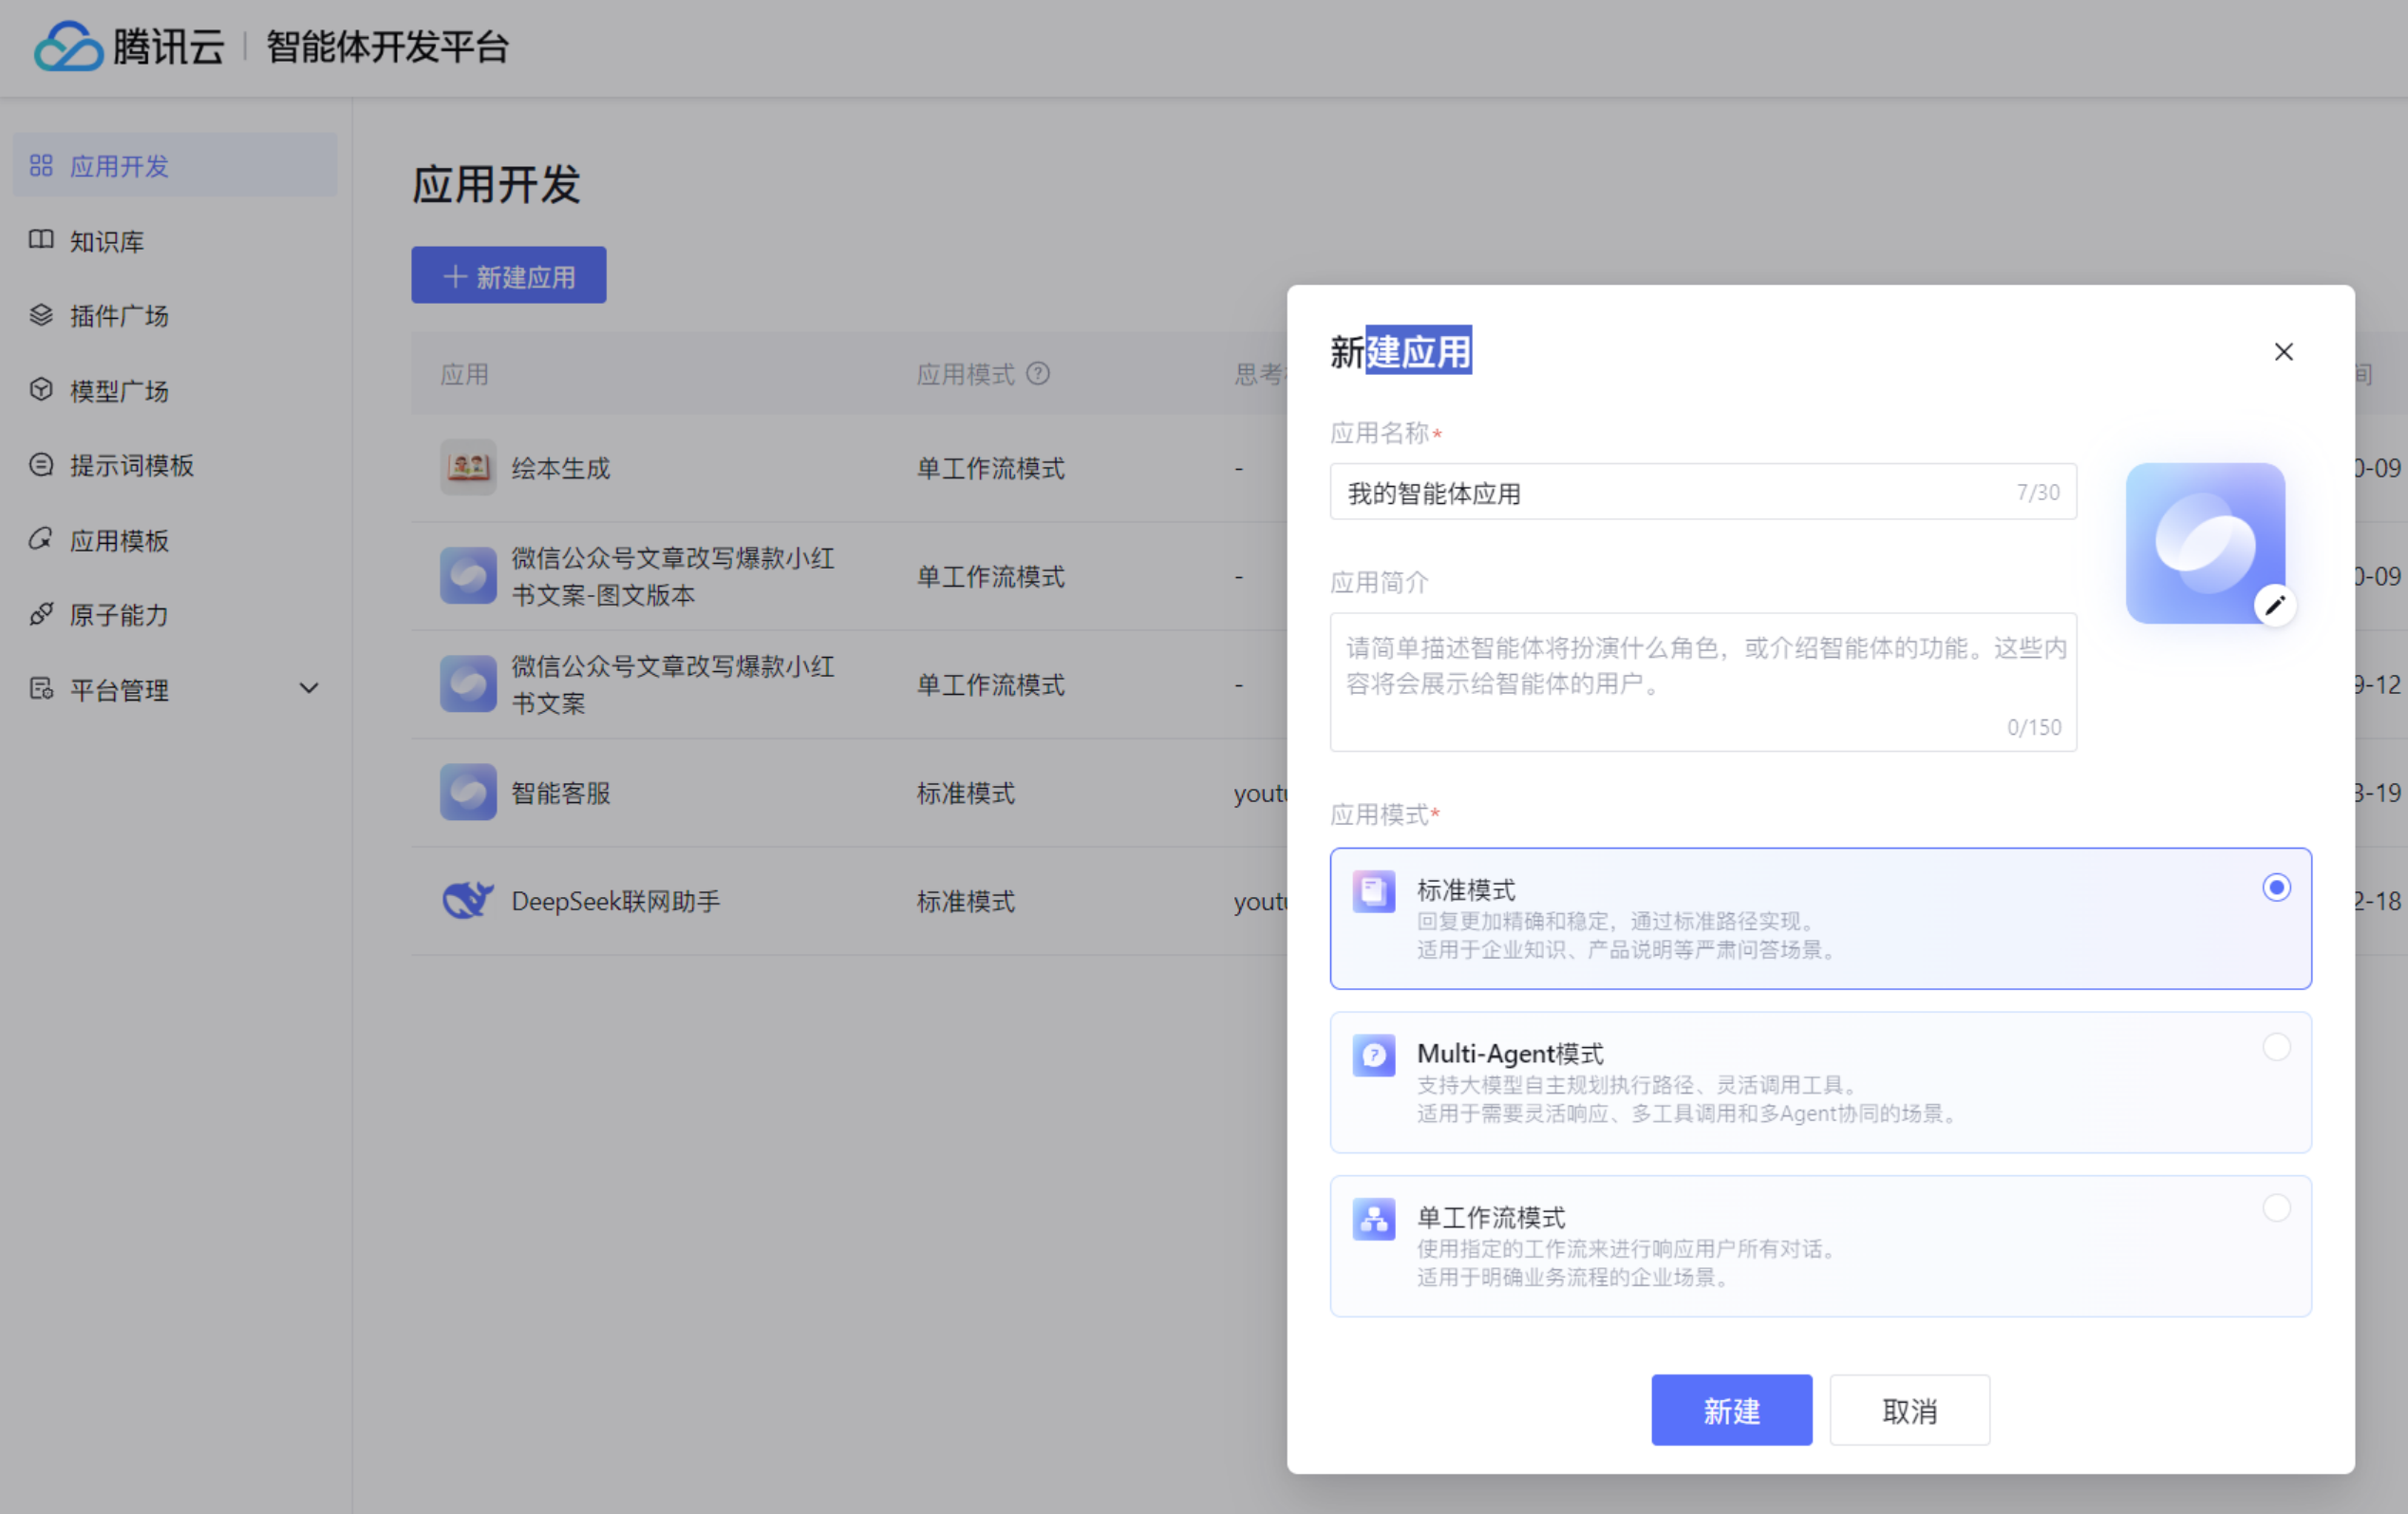This screenshot has height=1514, width=2408.
Task: Click the 插件广场 layers icon
Action: [x=41, y=315]
